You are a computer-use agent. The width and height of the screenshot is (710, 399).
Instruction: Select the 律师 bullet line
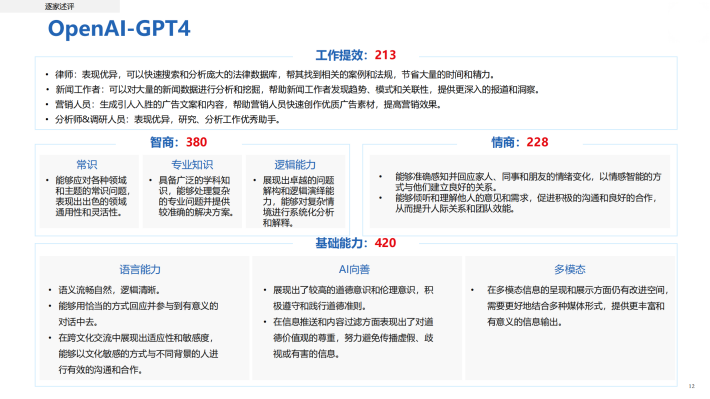click(274, 75)
